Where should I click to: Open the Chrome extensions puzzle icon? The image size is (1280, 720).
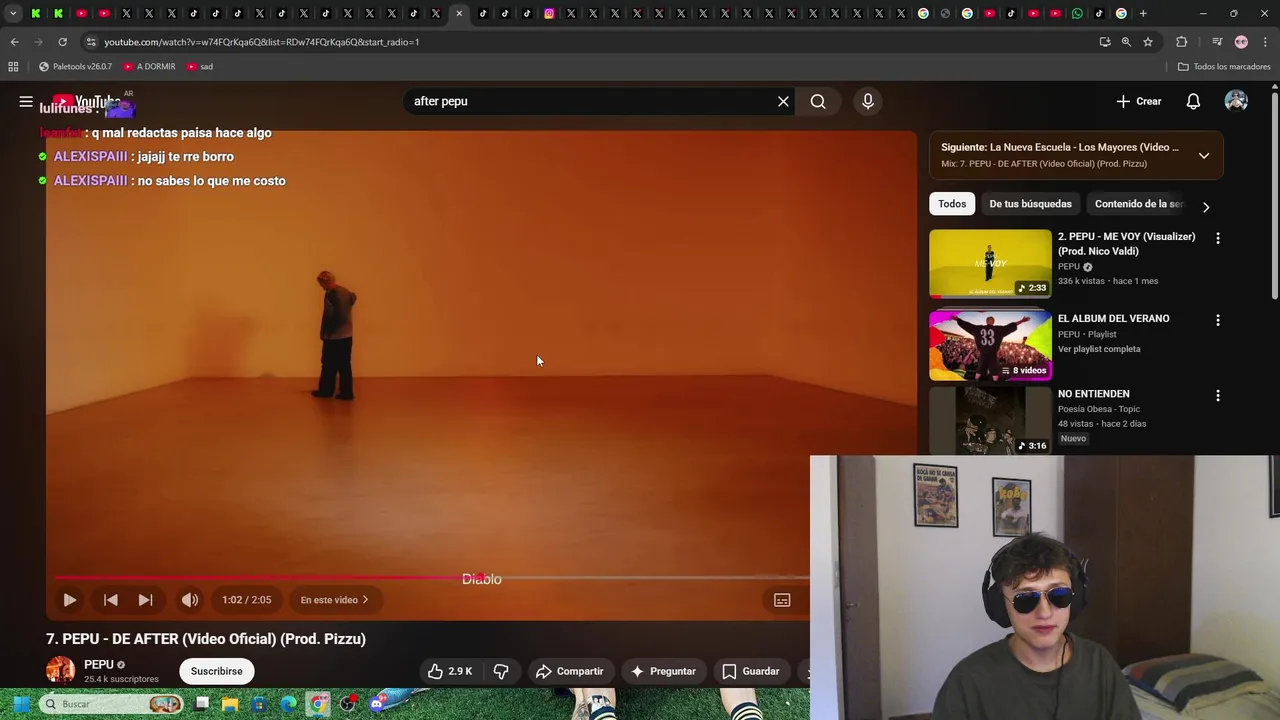[1182, 42]
